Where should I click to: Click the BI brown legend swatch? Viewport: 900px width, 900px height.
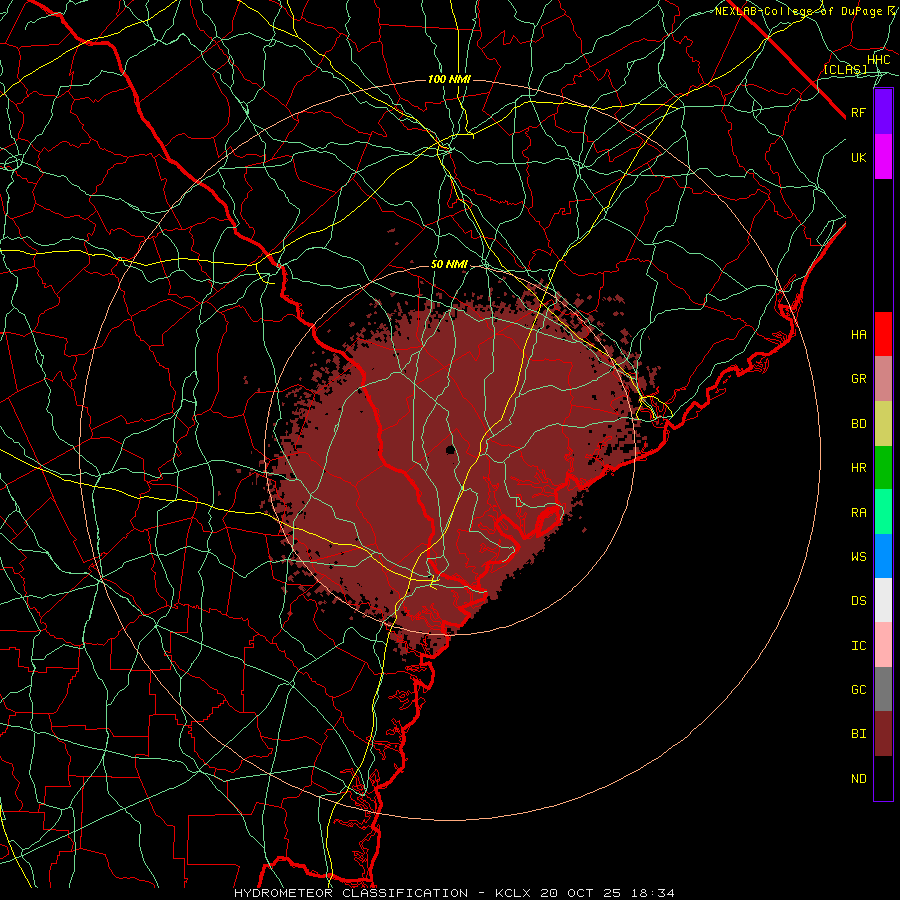pos(883,734)
